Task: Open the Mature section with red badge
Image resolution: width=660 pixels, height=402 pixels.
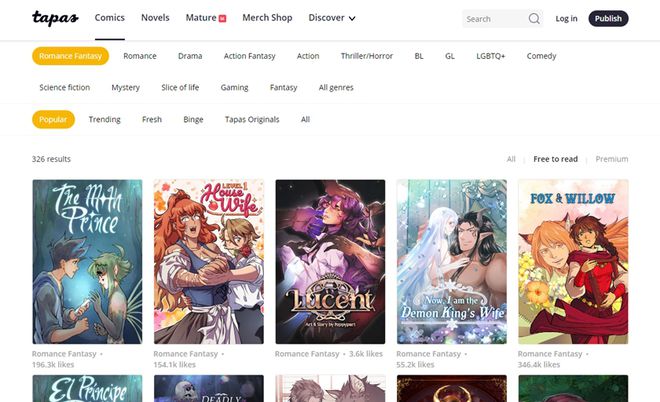Action: point(206,18)
